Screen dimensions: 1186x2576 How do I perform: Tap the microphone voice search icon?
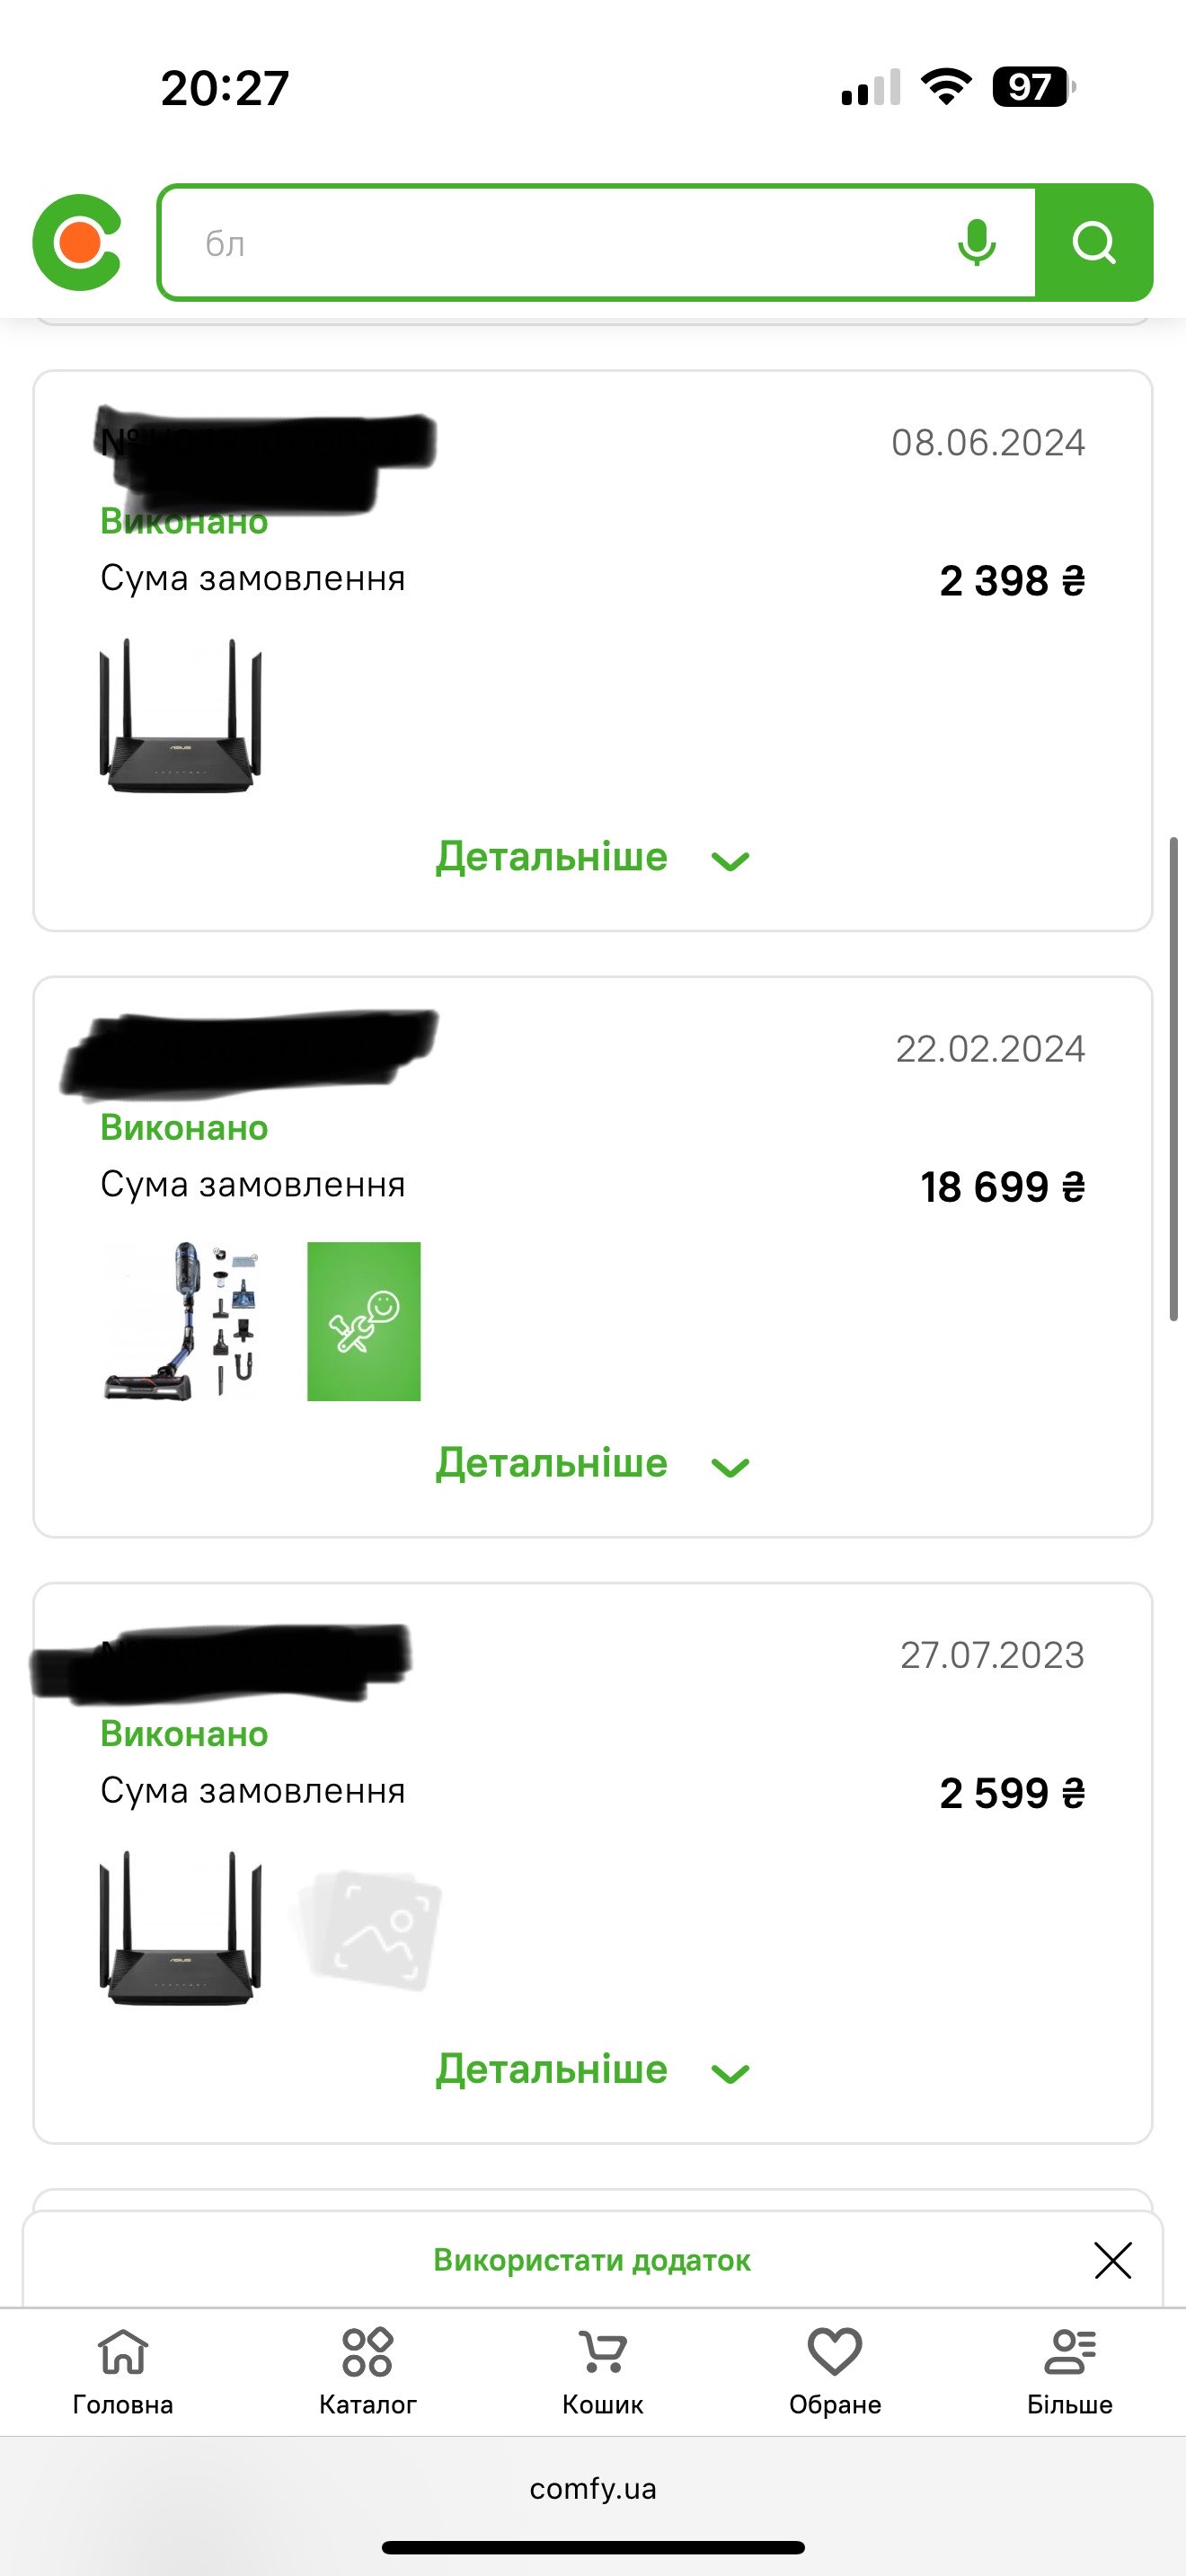pos(976,242)
